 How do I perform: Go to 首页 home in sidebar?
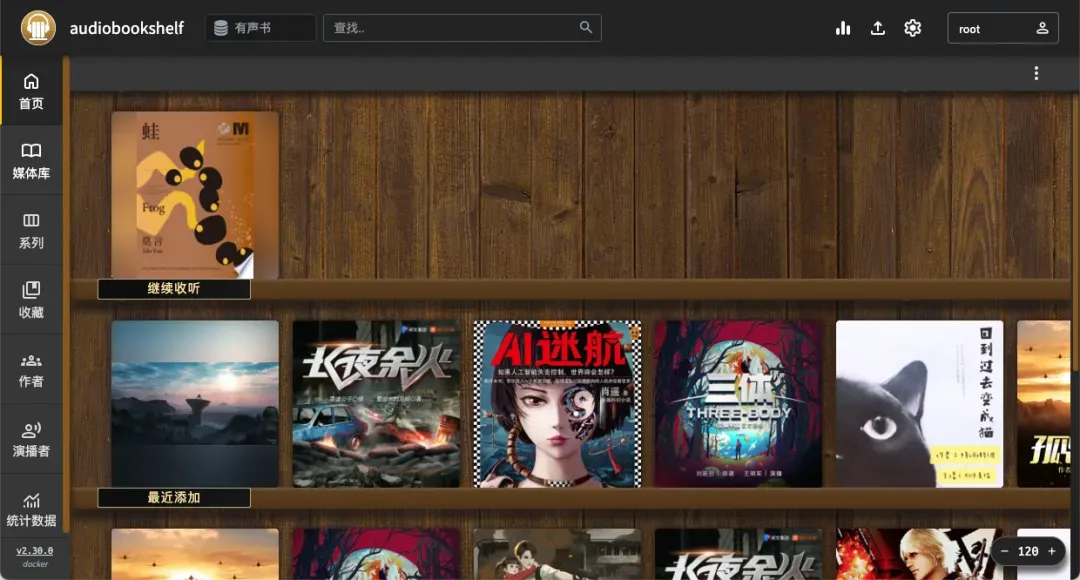[31, 91]
